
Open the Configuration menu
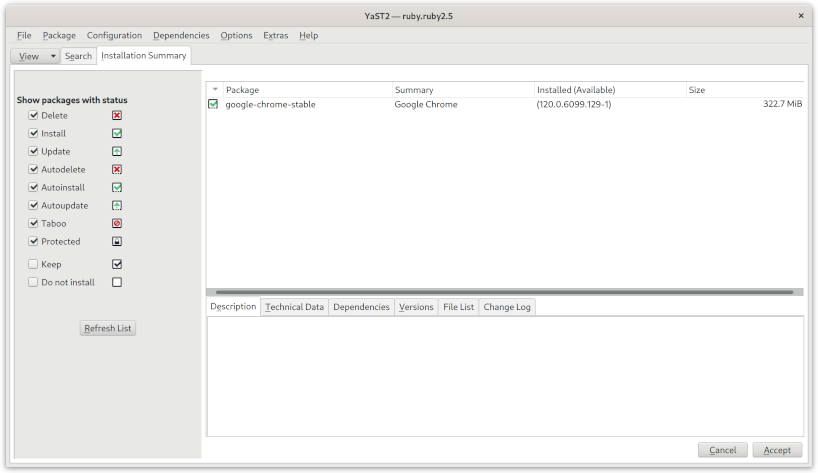(x=114, y=35)
